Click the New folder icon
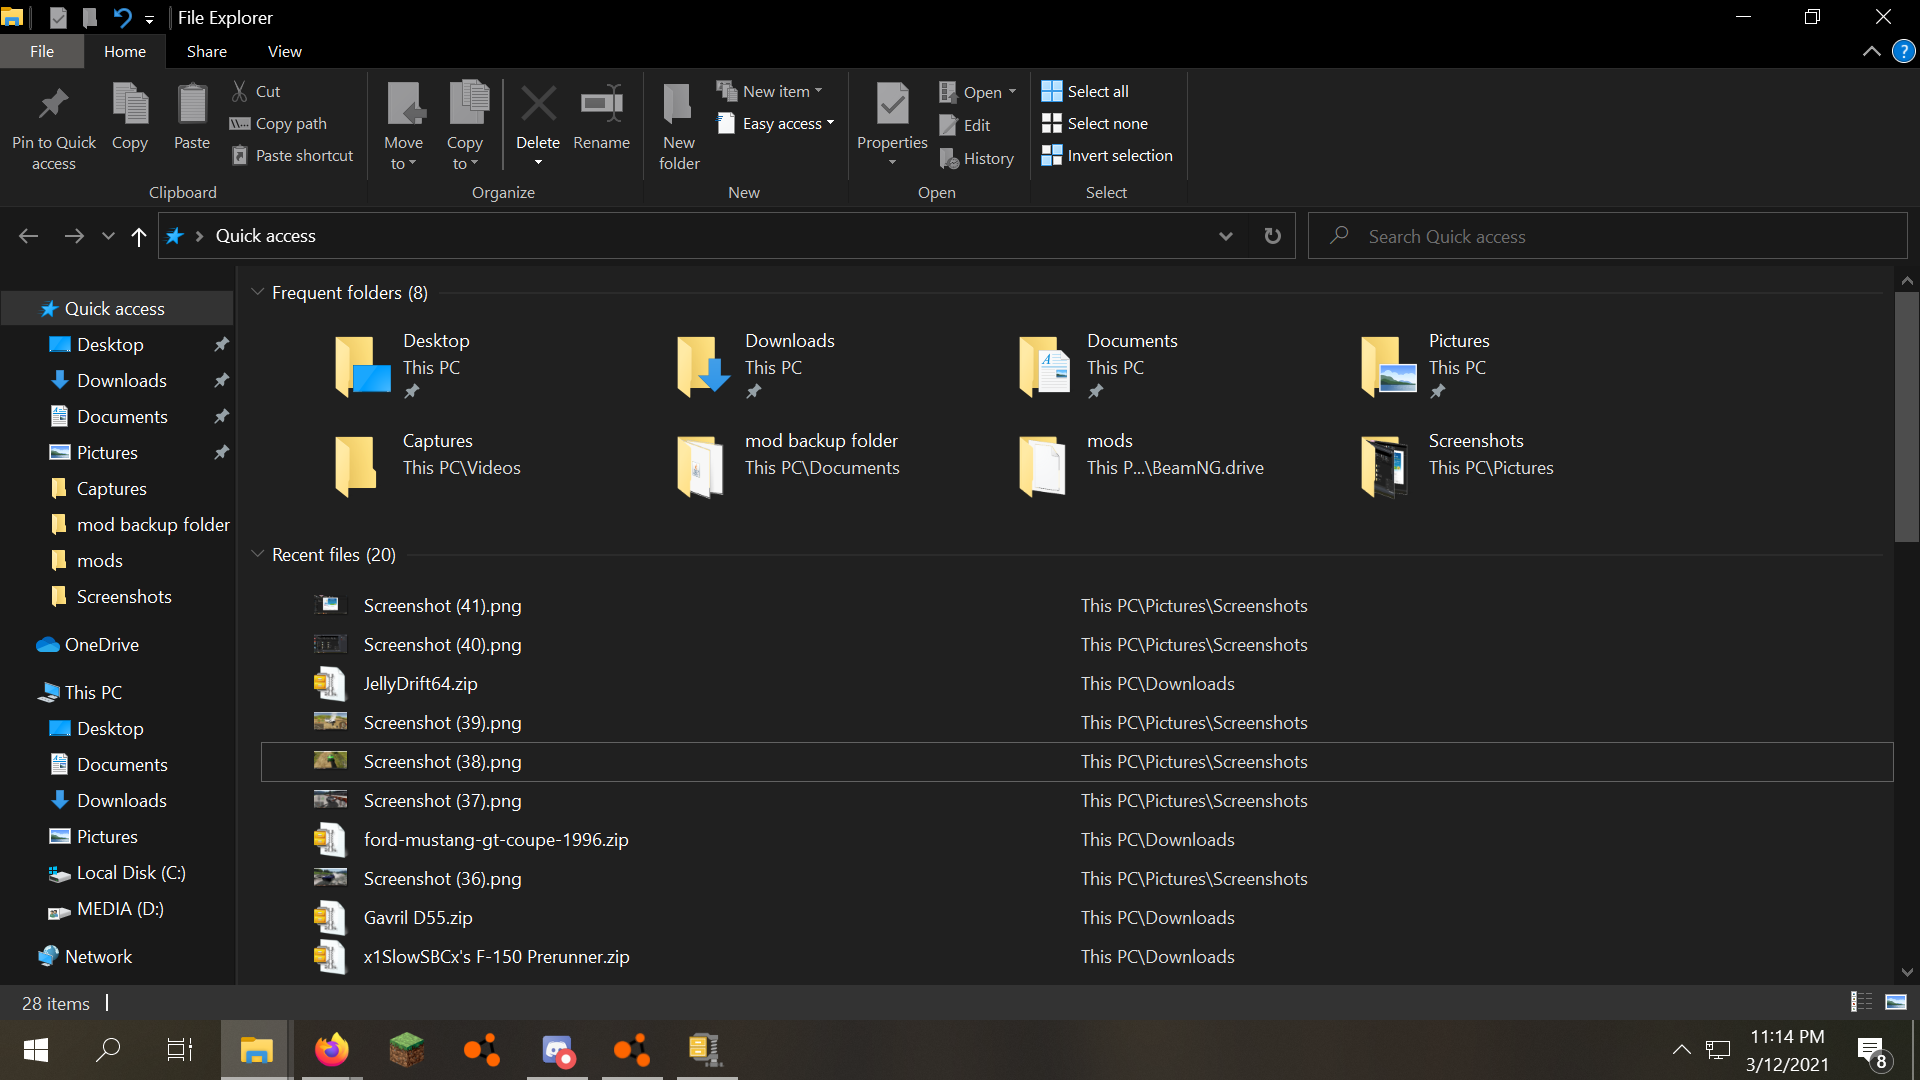This screenshot has height=1080, width=1920. (678, 105)
